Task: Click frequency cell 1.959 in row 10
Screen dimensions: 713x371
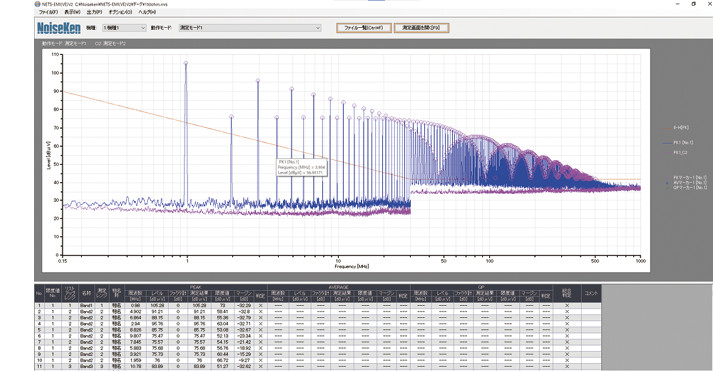Action: [x=135, y=360]
